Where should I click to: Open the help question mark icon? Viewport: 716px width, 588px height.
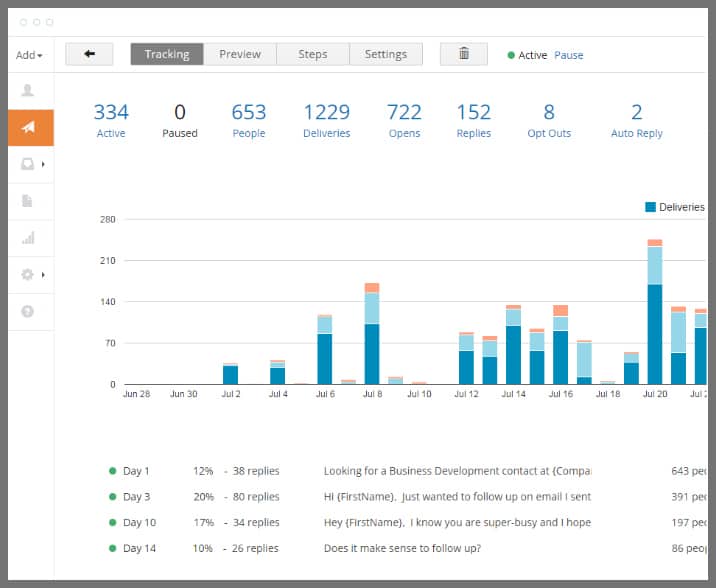[27, 311]
